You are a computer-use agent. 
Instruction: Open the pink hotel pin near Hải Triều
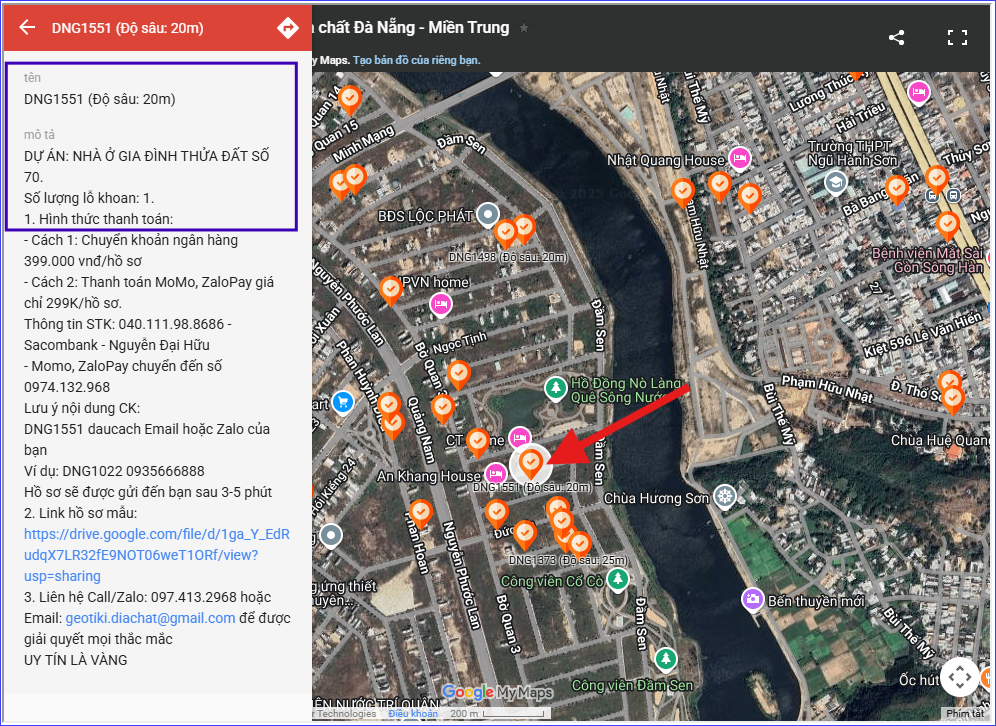click(918, 92)
